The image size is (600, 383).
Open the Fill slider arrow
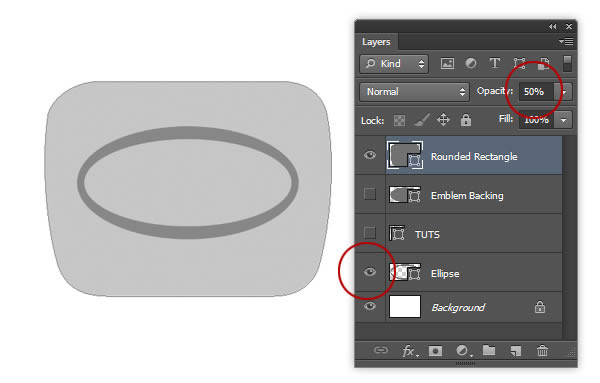click(x=564, y=120)
